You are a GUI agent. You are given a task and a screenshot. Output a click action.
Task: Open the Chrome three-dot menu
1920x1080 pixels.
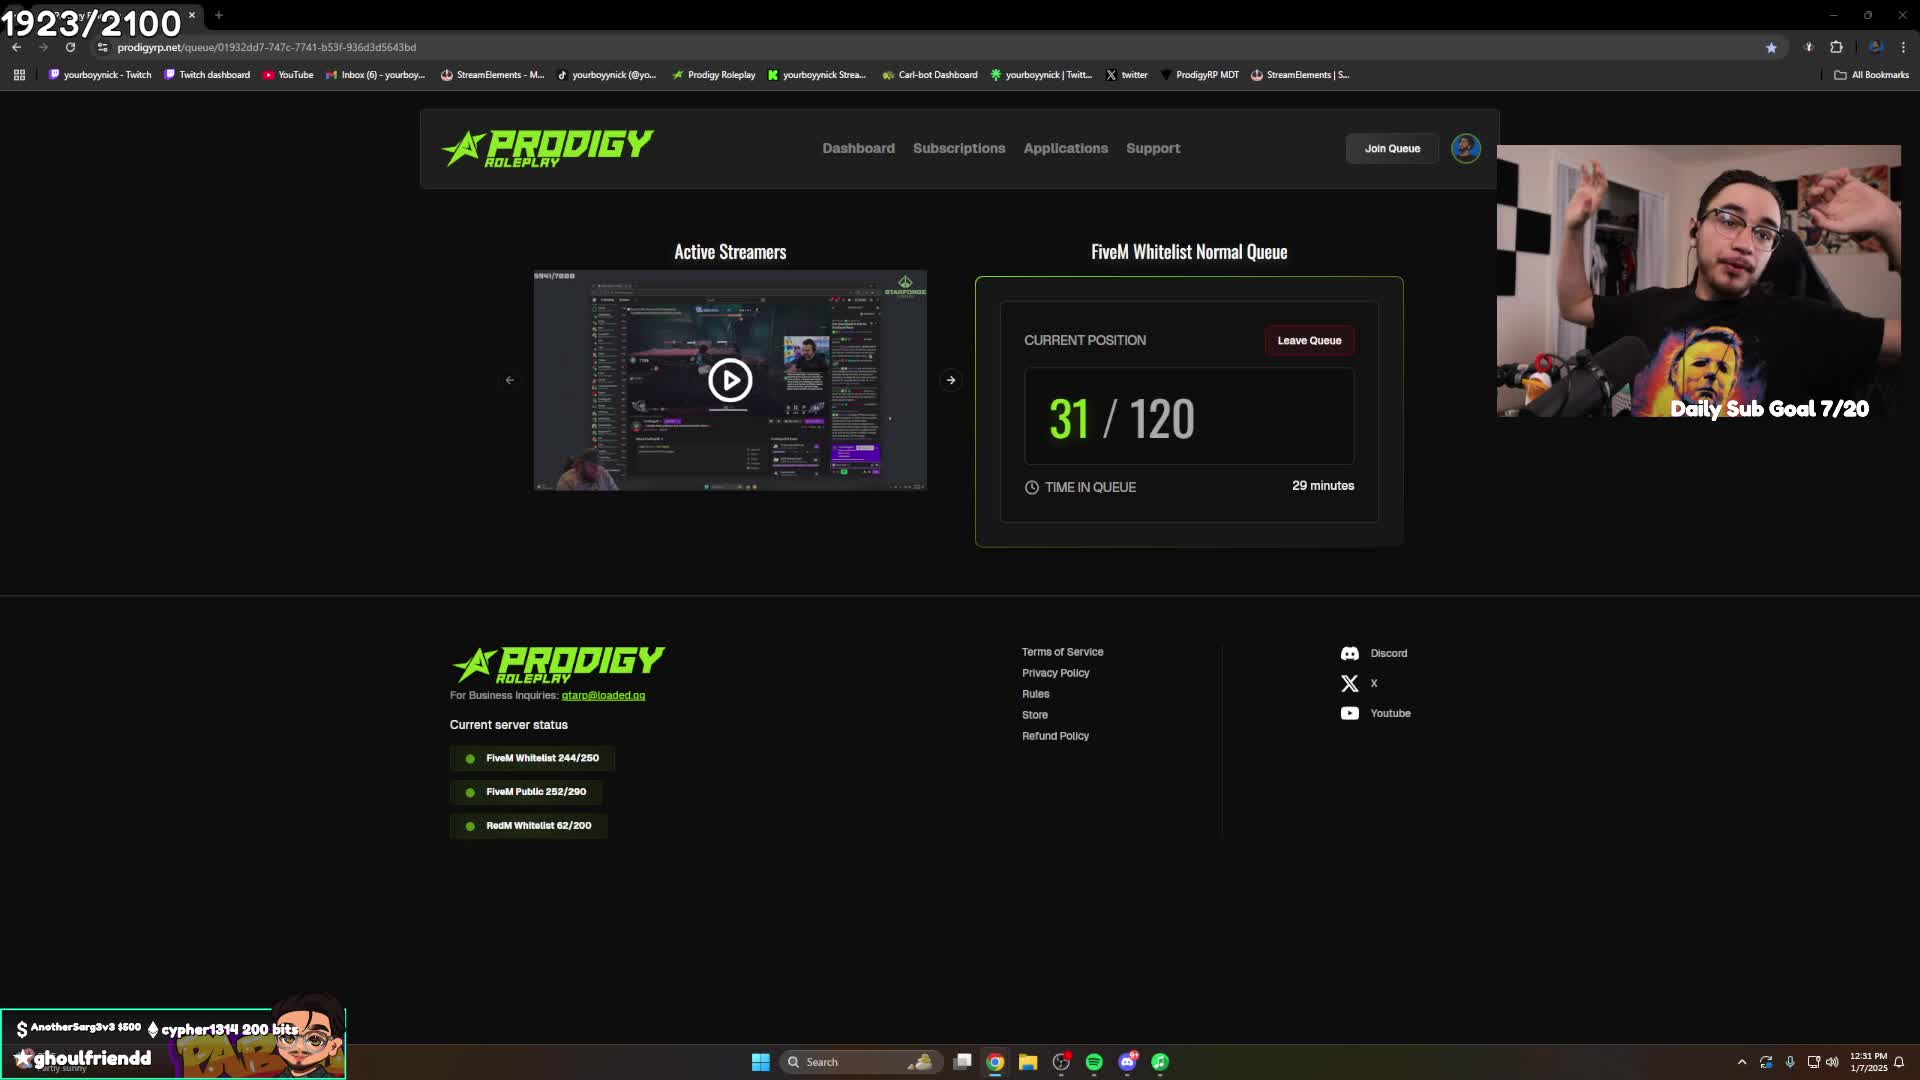click(x=1903, y=47)
